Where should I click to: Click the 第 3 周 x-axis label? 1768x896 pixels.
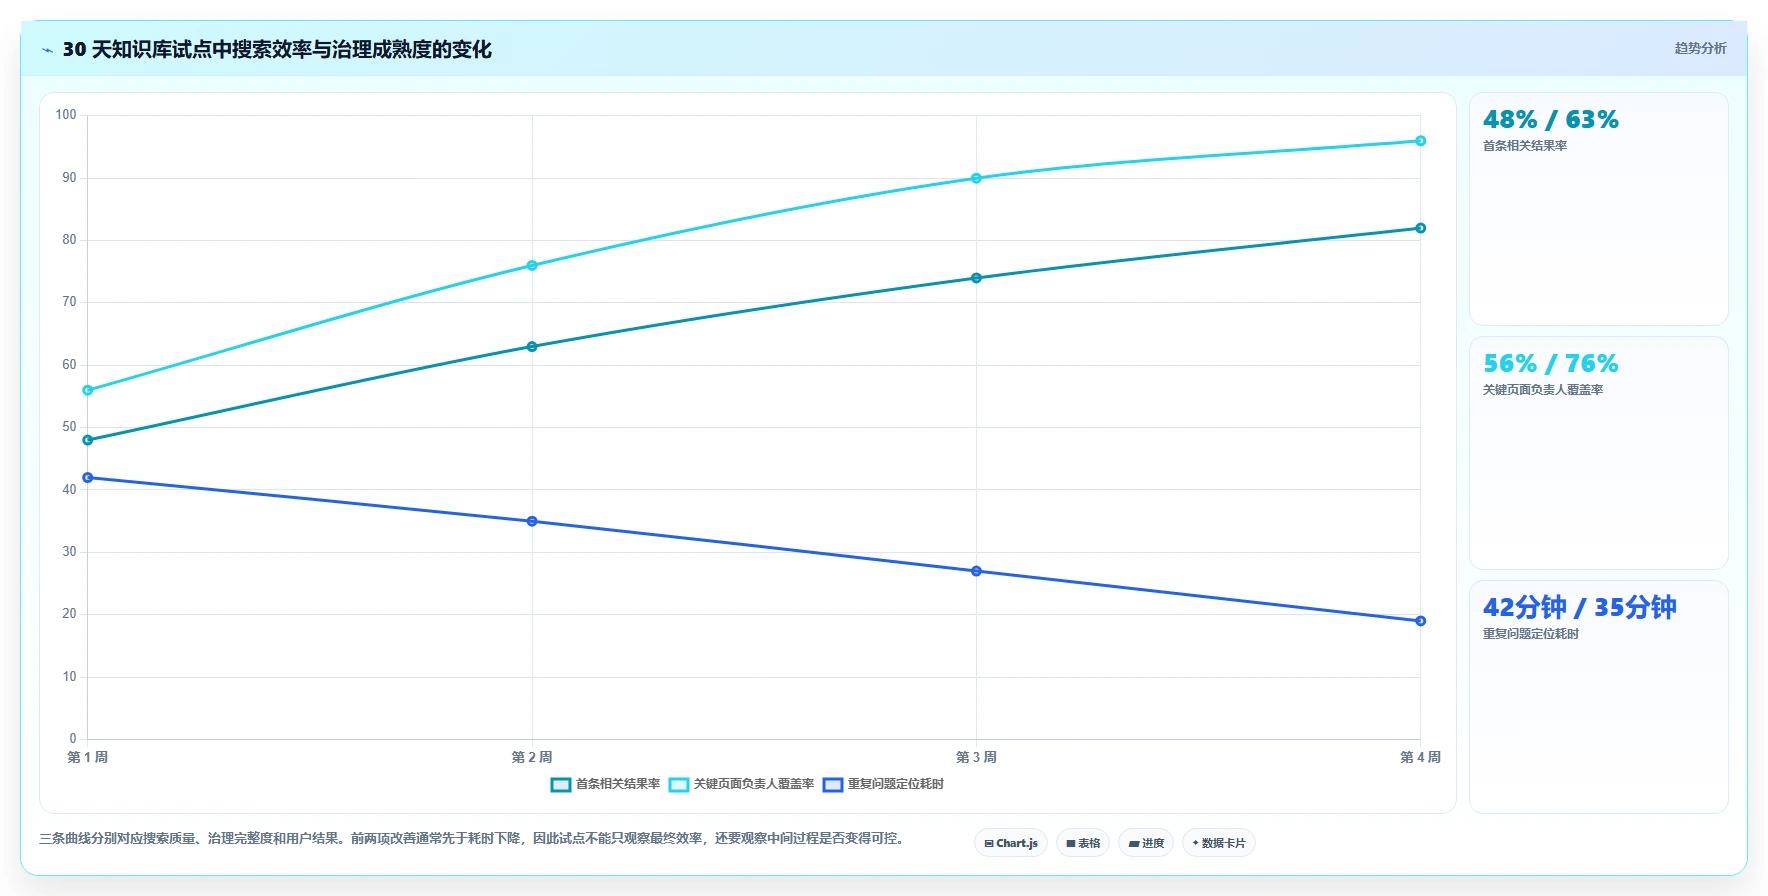tap(976, 757)
